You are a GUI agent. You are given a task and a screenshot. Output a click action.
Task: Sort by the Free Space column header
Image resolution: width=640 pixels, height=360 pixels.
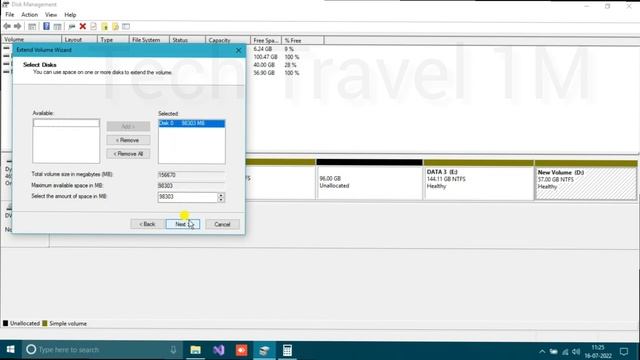click(x=266, y=40)
